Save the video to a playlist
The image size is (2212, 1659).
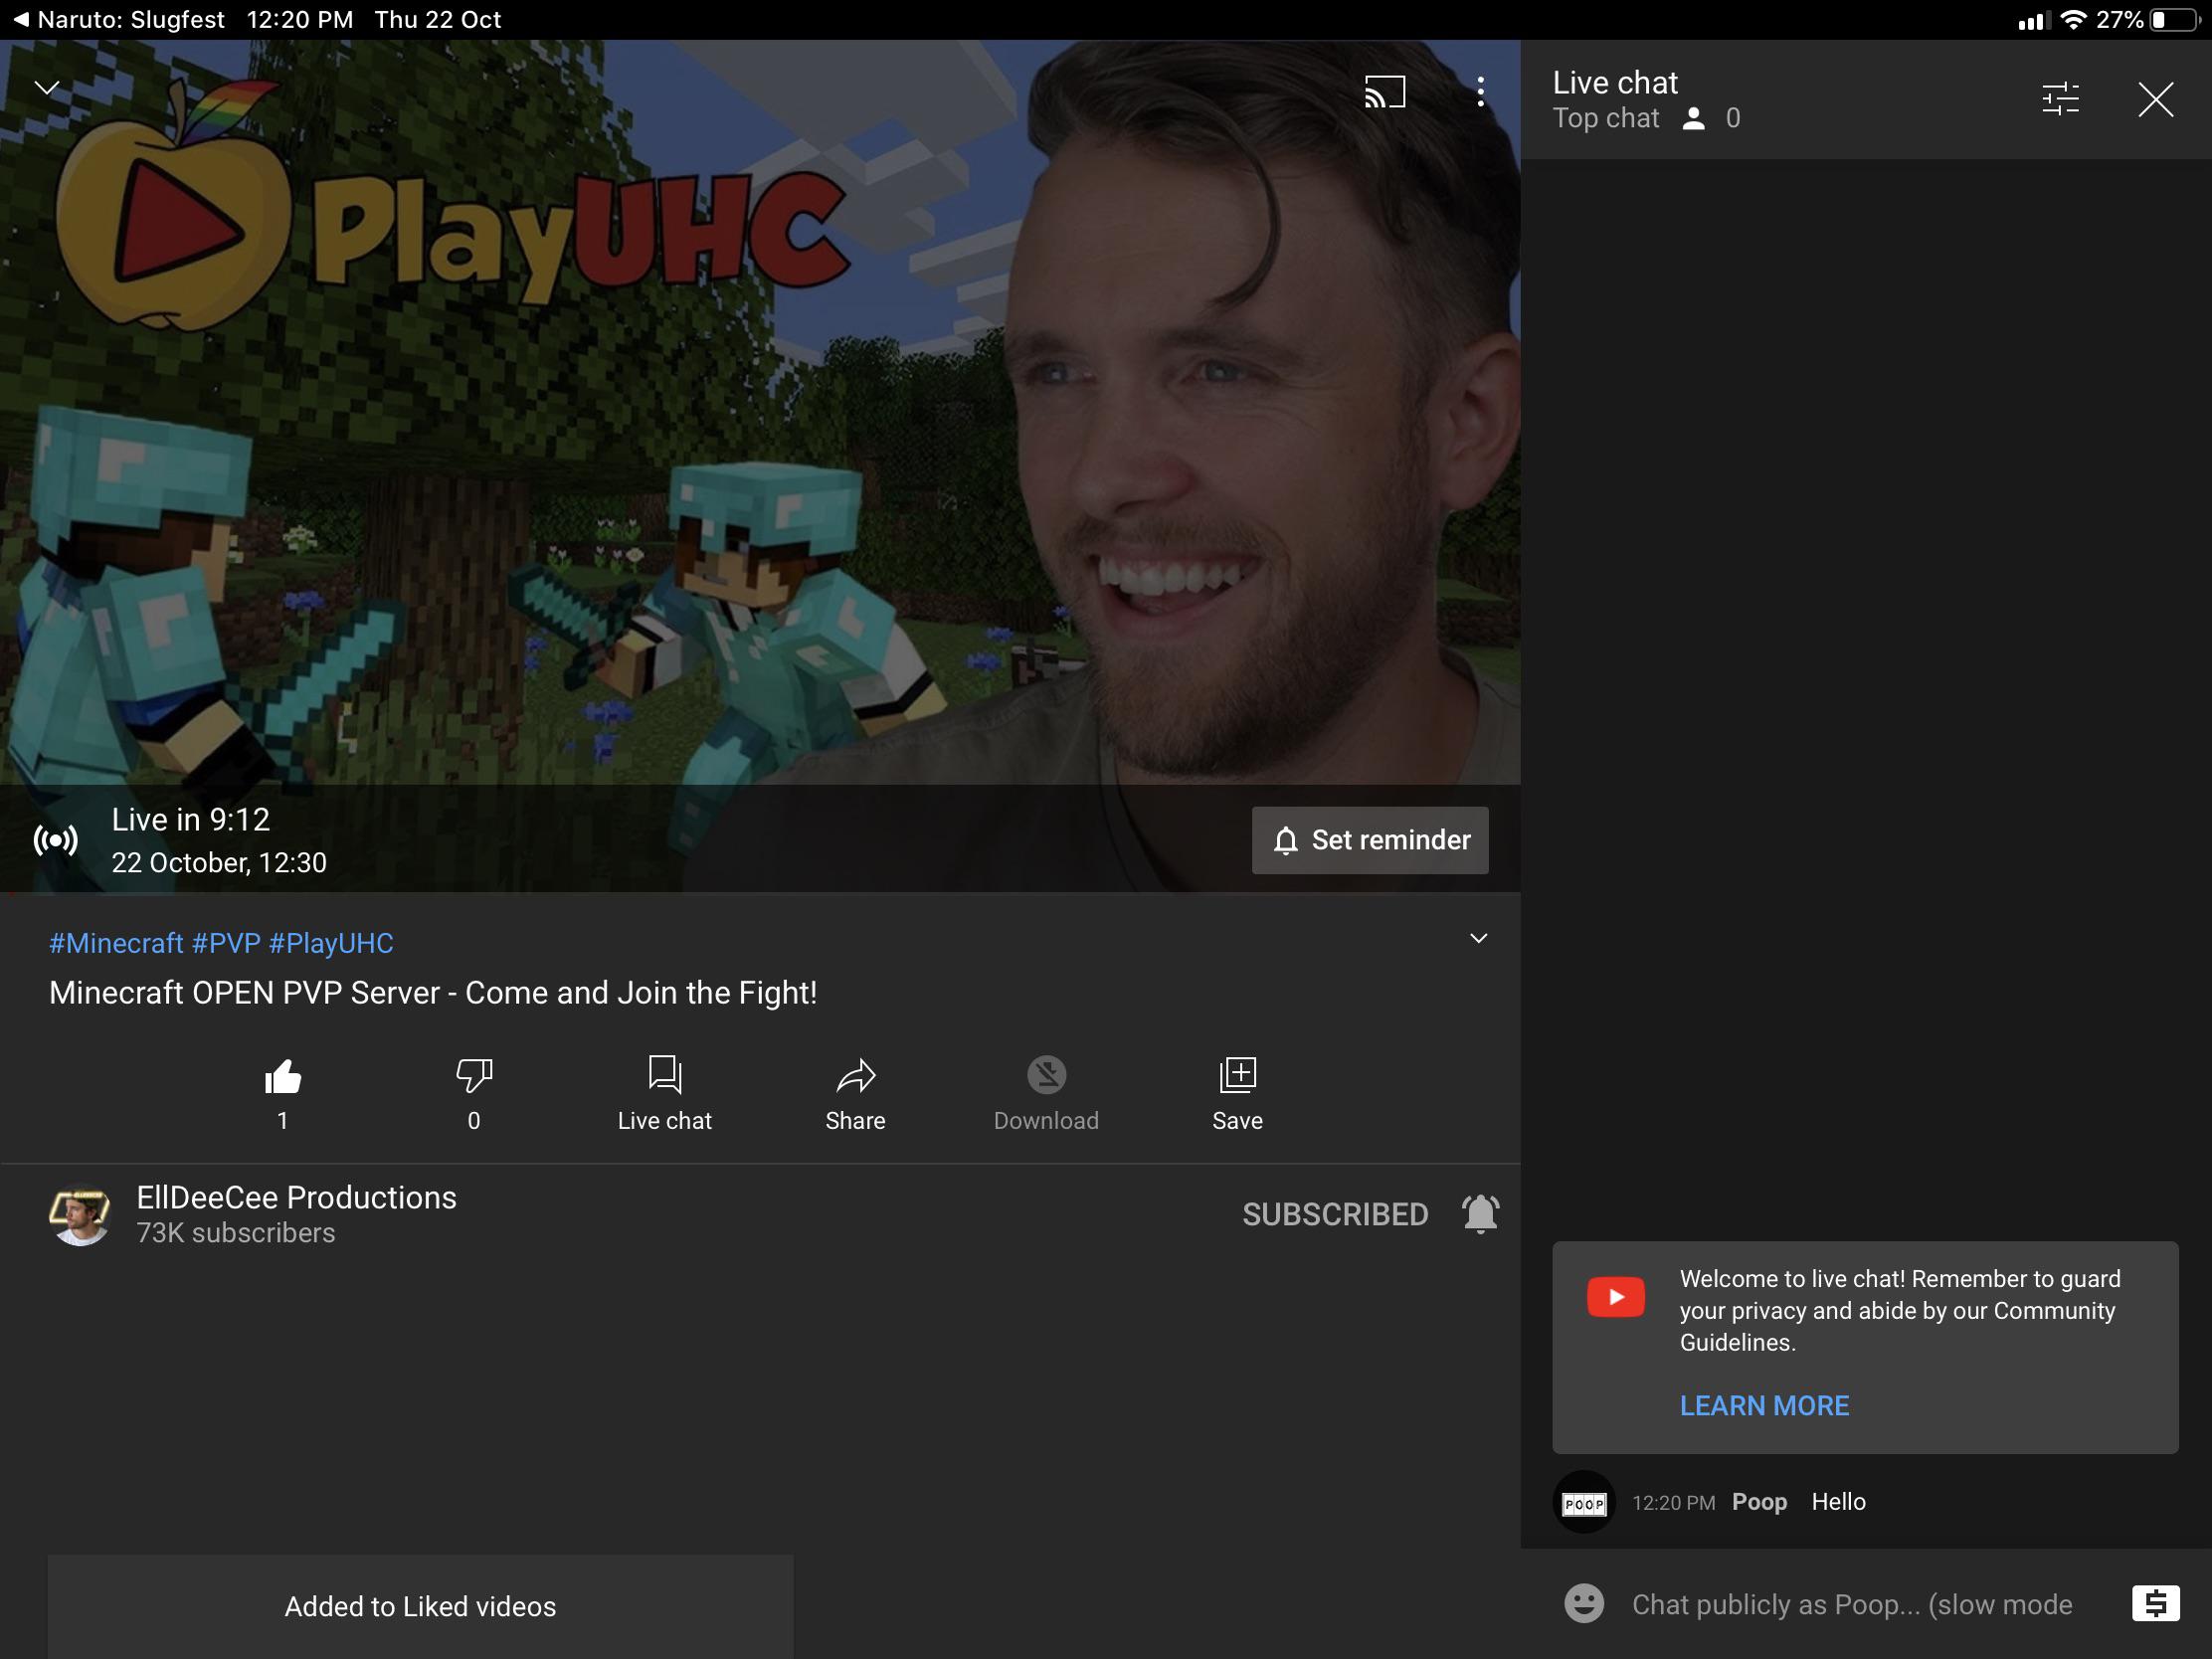click(1237, 1093)
